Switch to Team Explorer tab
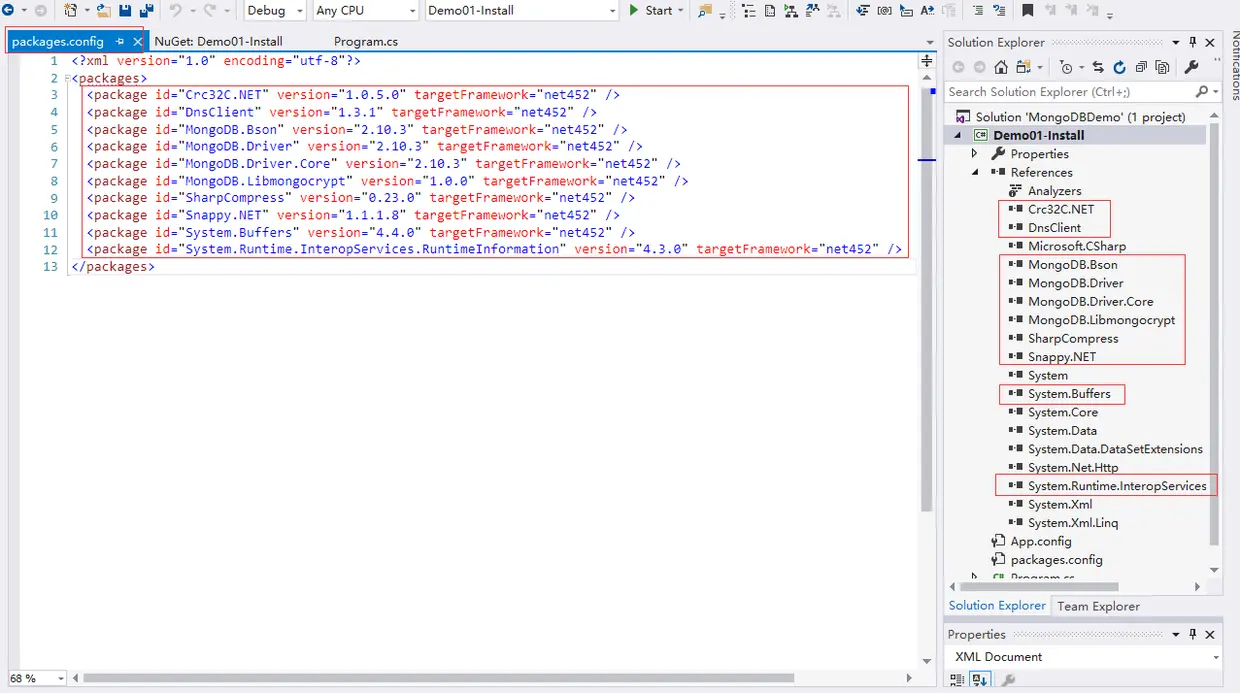The height and width of the screenshot is (693, 1240). point(1098,606)
